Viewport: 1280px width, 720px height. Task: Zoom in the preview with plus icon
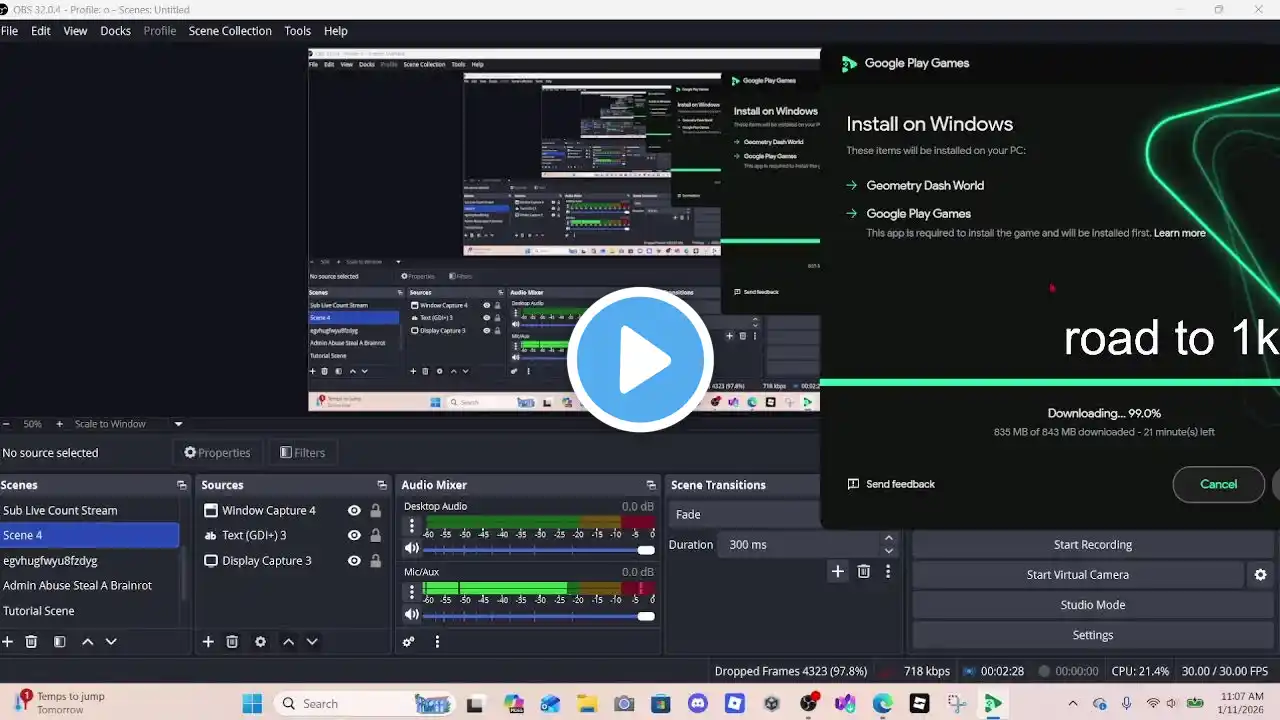pyautogui.click(x=59, y=424)
